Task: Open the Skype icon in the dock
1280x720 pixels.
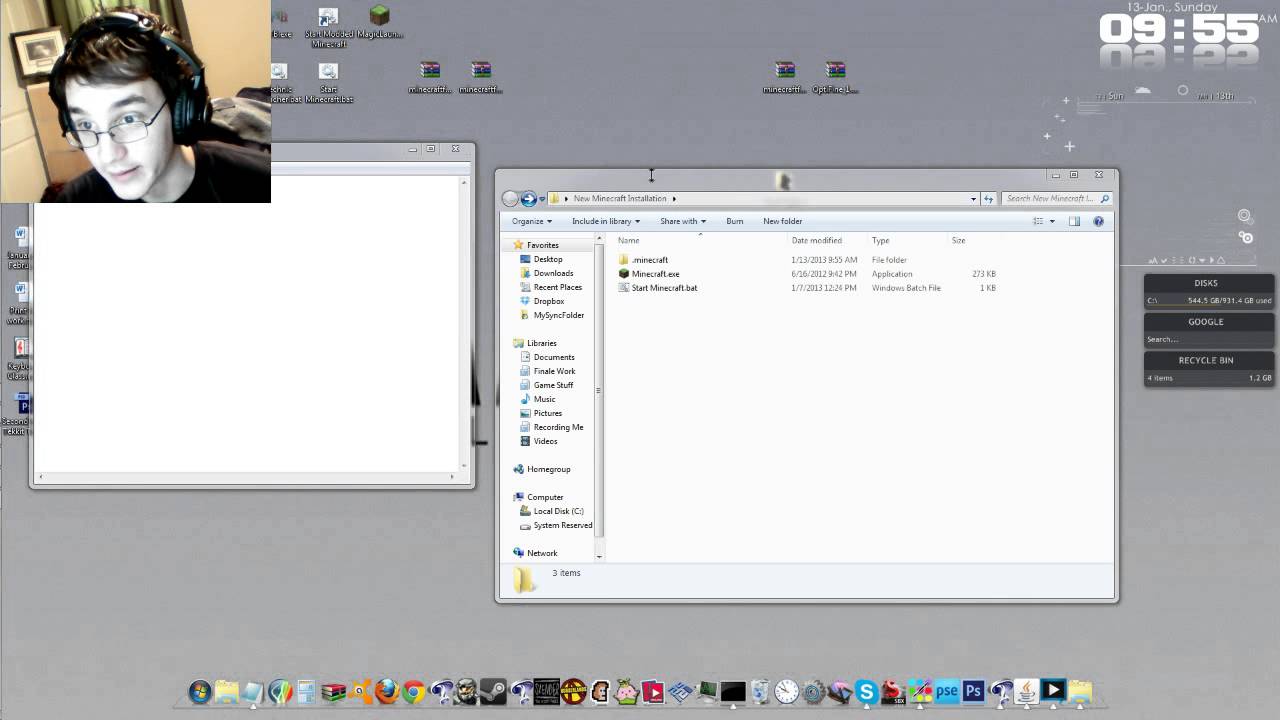Action: pyautogui.click(x=866, y=692)
